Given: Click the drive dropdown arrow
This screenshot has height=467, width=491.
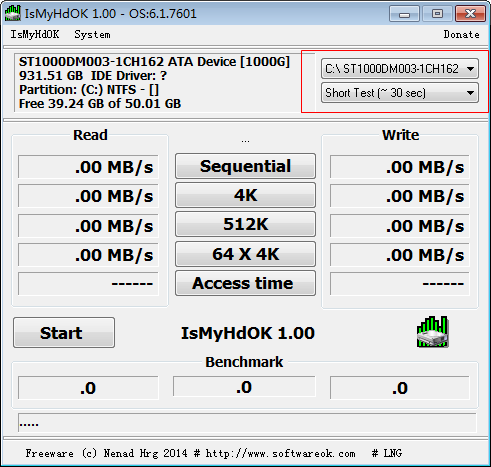Looking at the screenshot, I should pos(470,69).
